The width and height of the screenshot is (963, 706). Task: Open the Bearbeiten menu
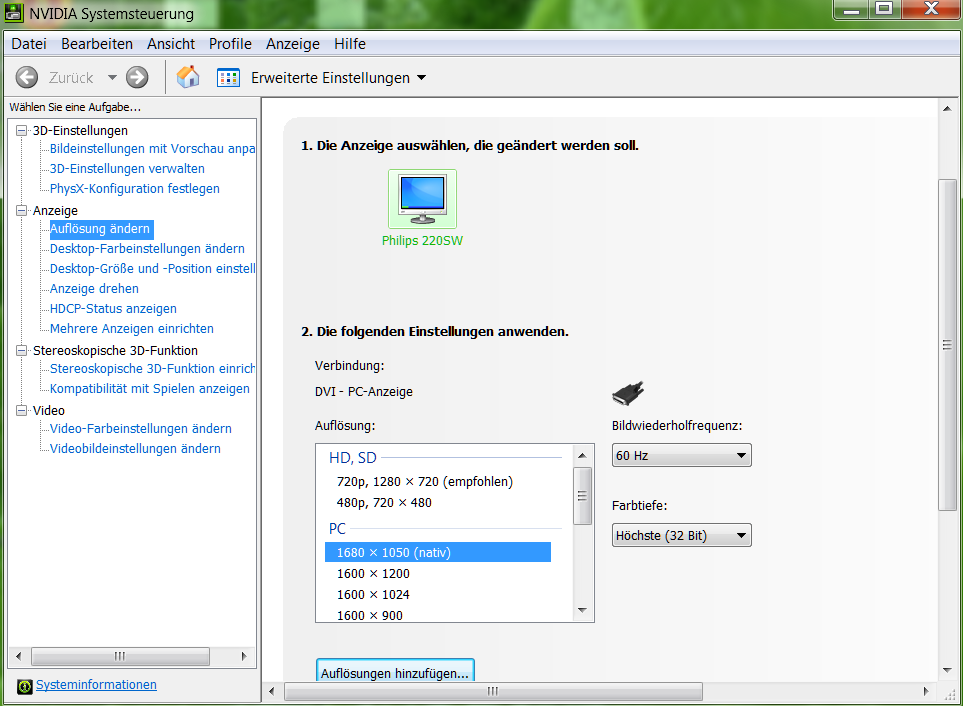click(x=97, y=44)
